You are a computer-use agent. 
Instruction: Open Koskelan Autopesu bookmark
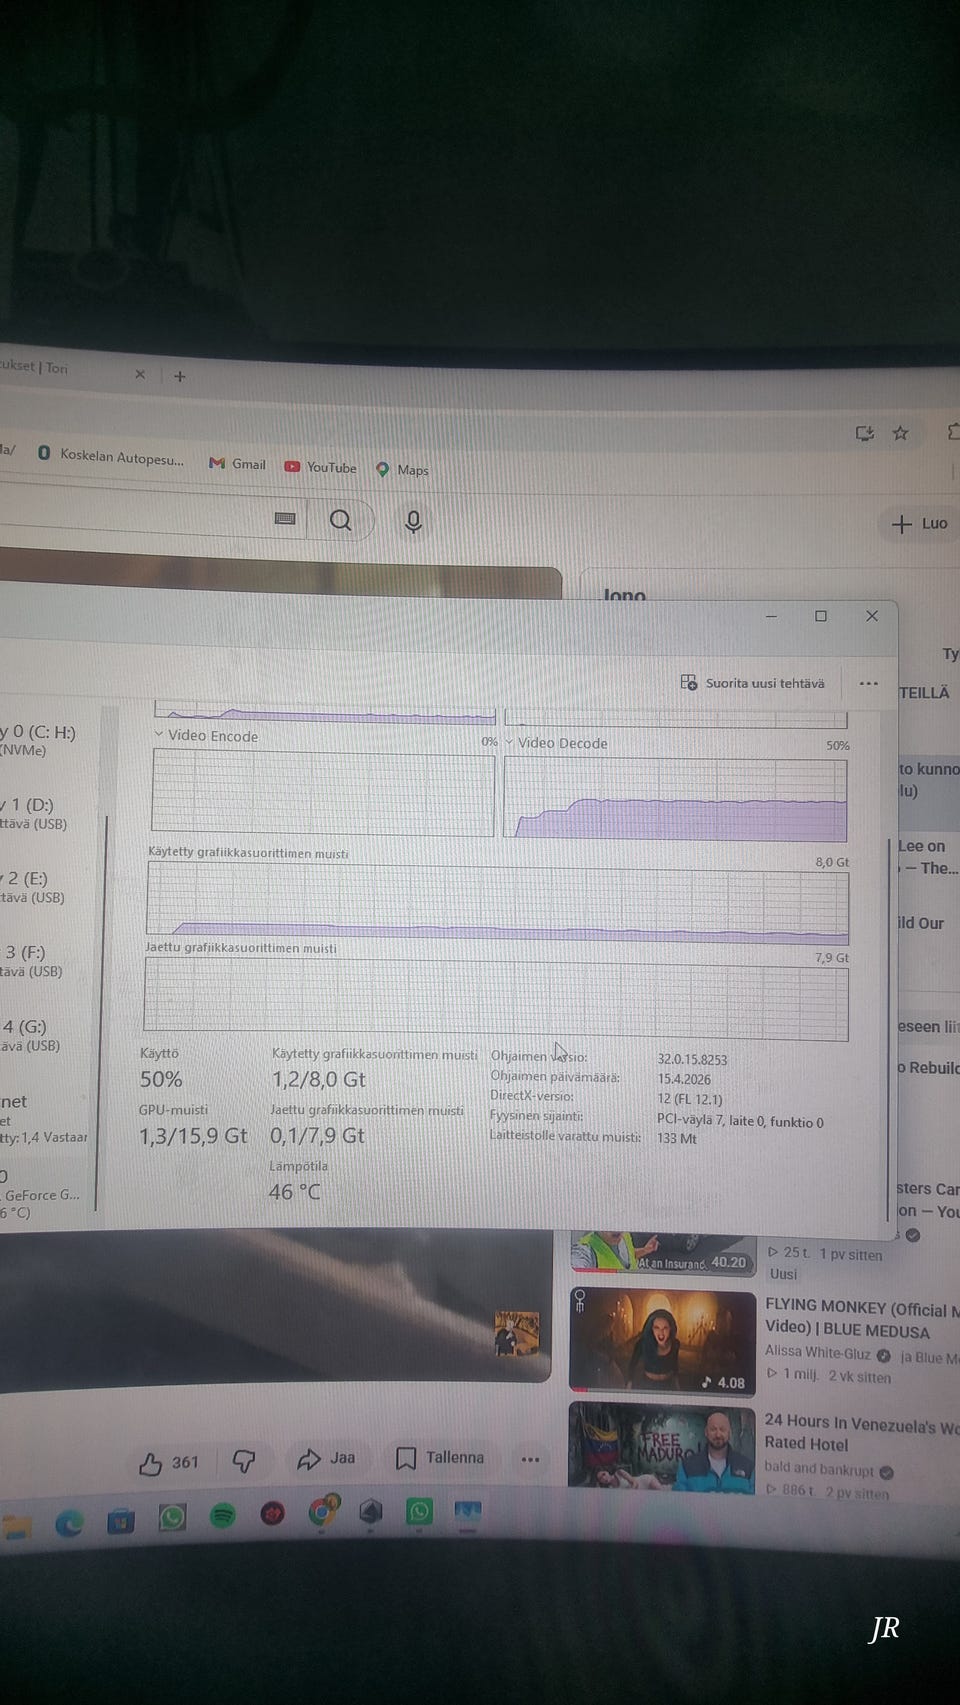tap(111, 455)
